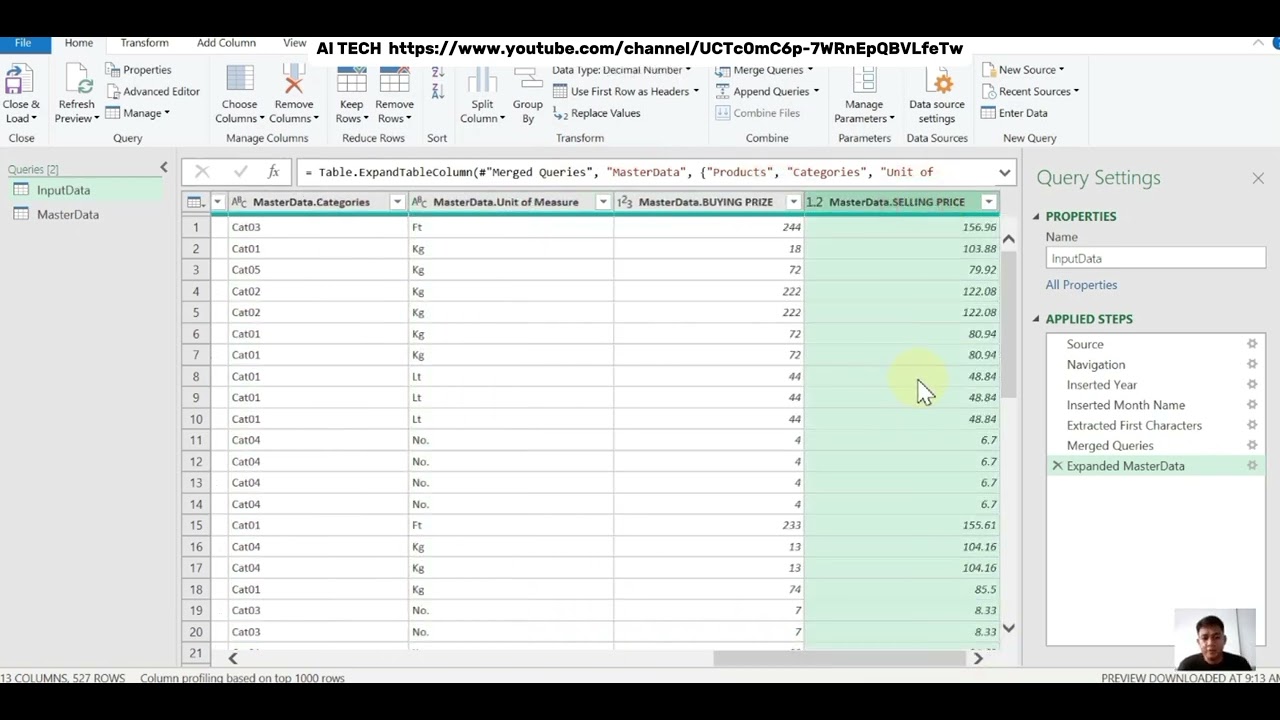Viewport: 1280px width, 720px height.
Task: Switch to the Add Column tab
Action: 226,43
